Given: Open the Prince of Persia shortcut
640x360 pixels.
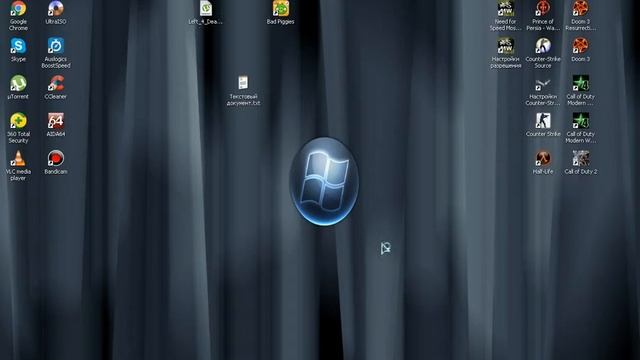Looking at the screenshot, I should pyautogui.click(x=543, y=9).
